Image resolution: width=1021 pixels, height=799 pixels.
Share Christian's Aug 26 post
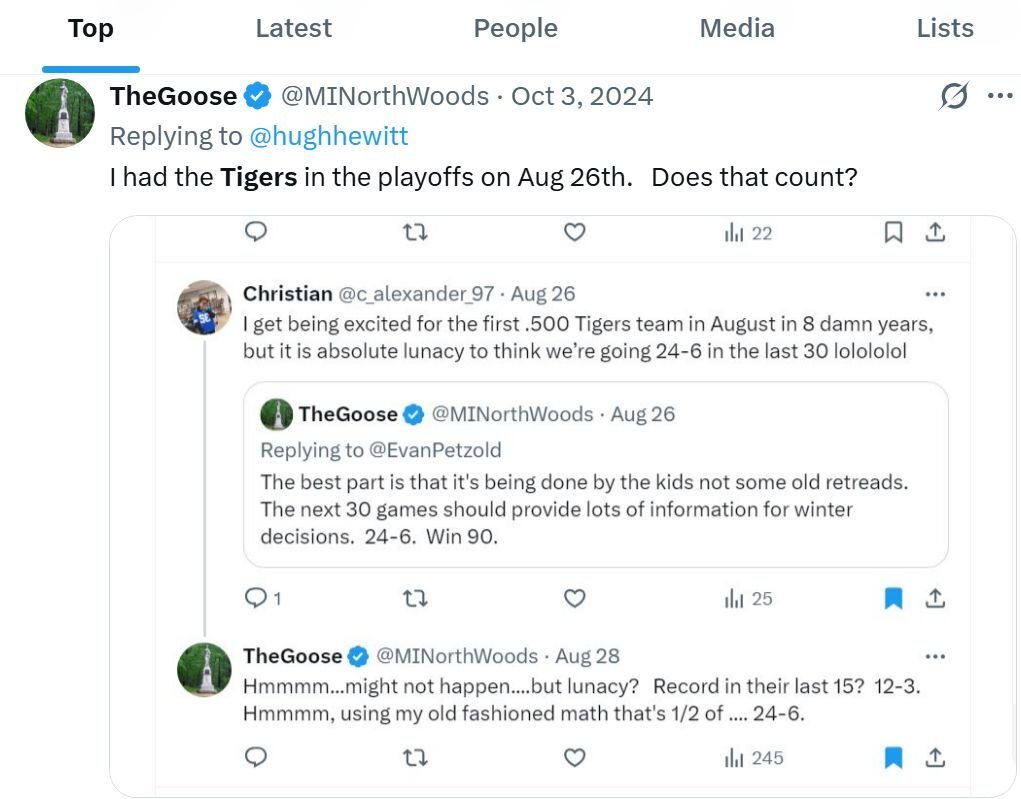point(935,598)
